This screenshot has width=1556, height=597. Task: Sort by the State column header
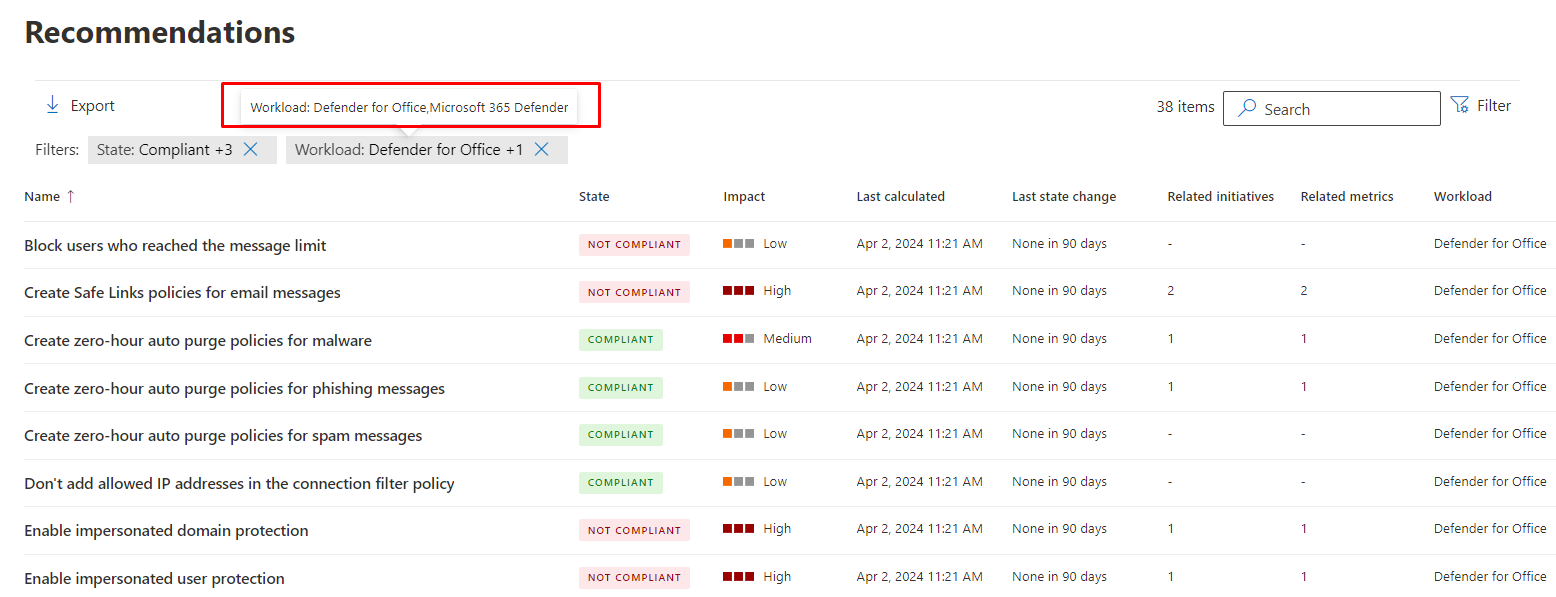[x=594, y=197]
